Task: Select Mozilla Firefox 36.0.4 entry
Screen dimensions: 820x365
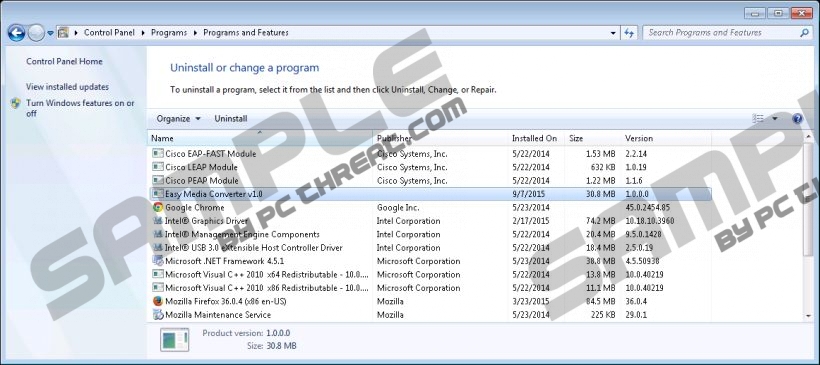Action: pyautogui.click(x=430, y=301)
